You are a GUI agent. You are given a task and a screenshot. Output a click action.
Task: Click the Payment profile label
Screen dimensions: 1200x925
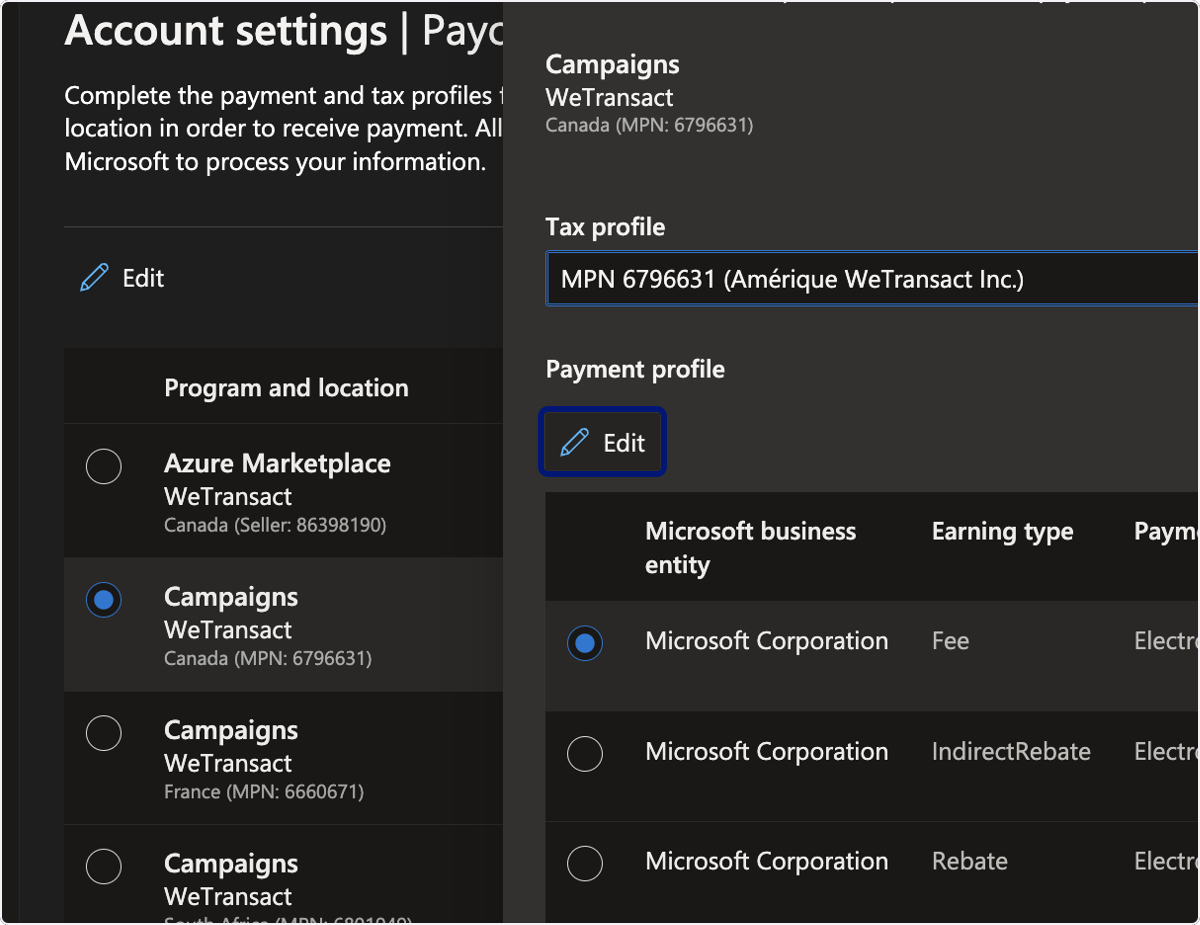coord(635,369)
